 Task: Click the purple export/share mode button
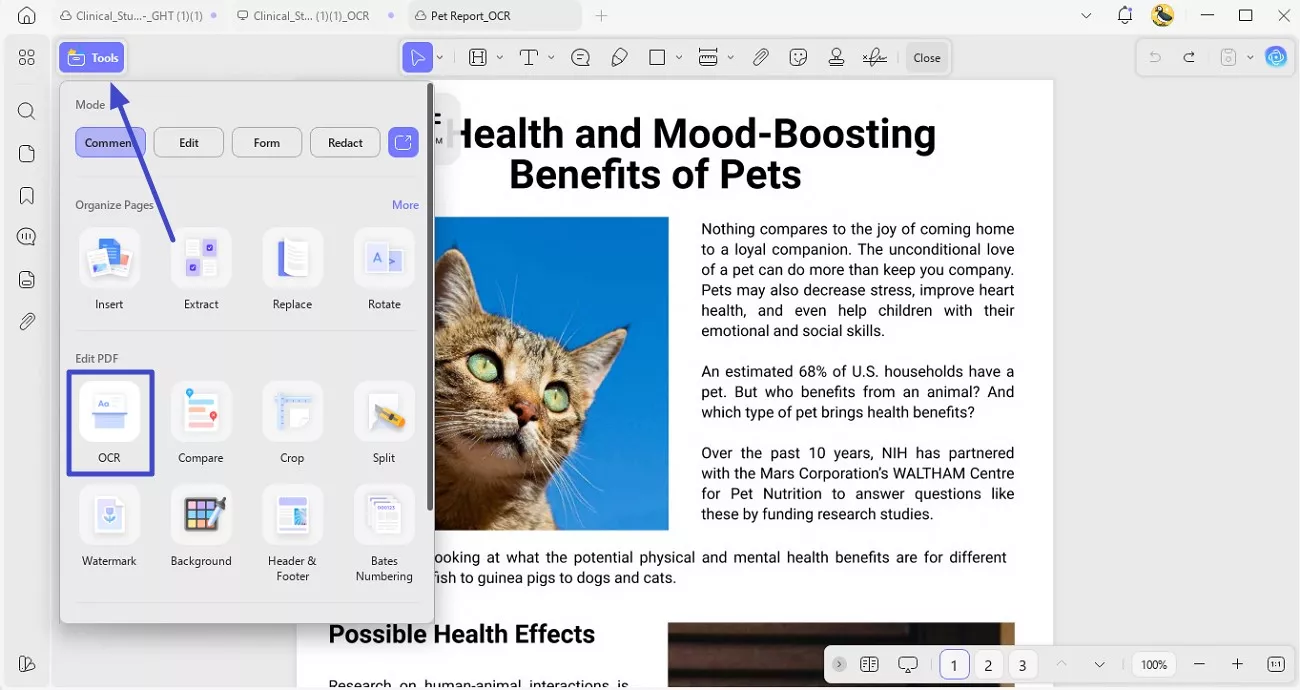(x=403, y=143)
